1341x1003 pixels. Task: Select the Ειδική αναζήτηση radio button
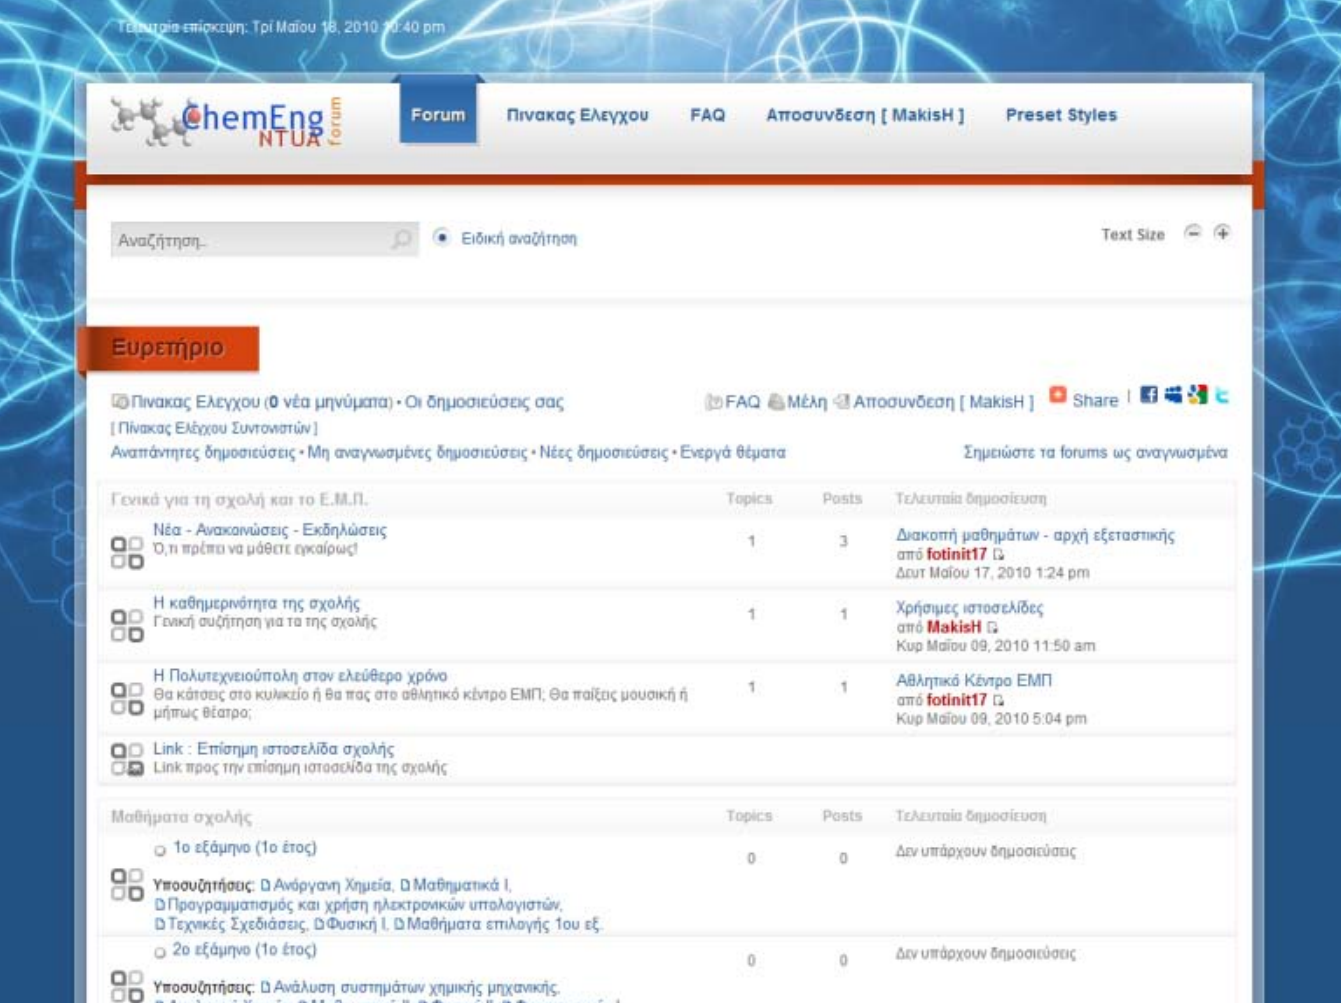click(442, 238)
